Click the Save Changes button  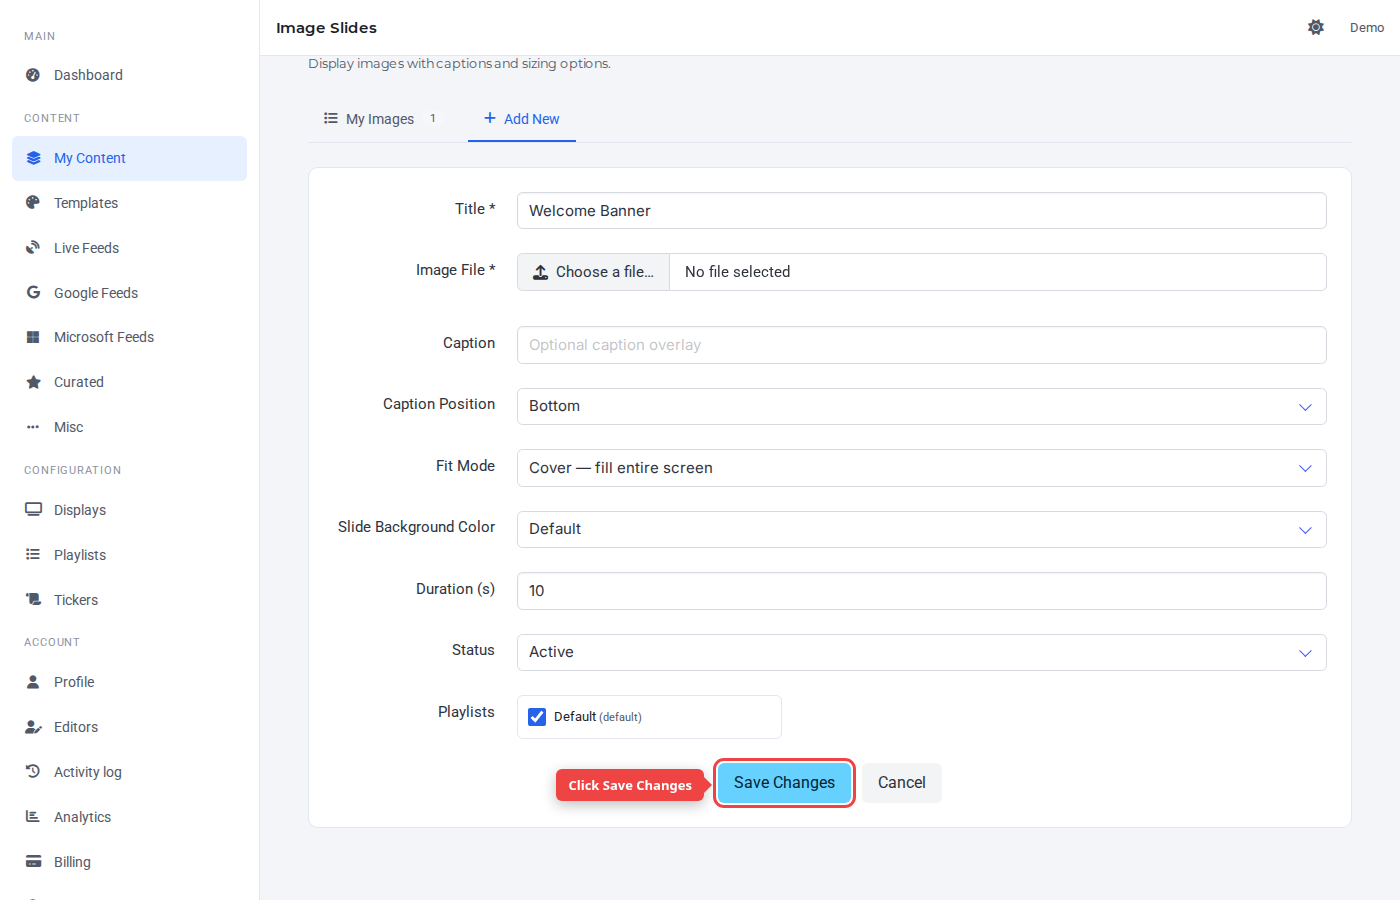(784, 783)
